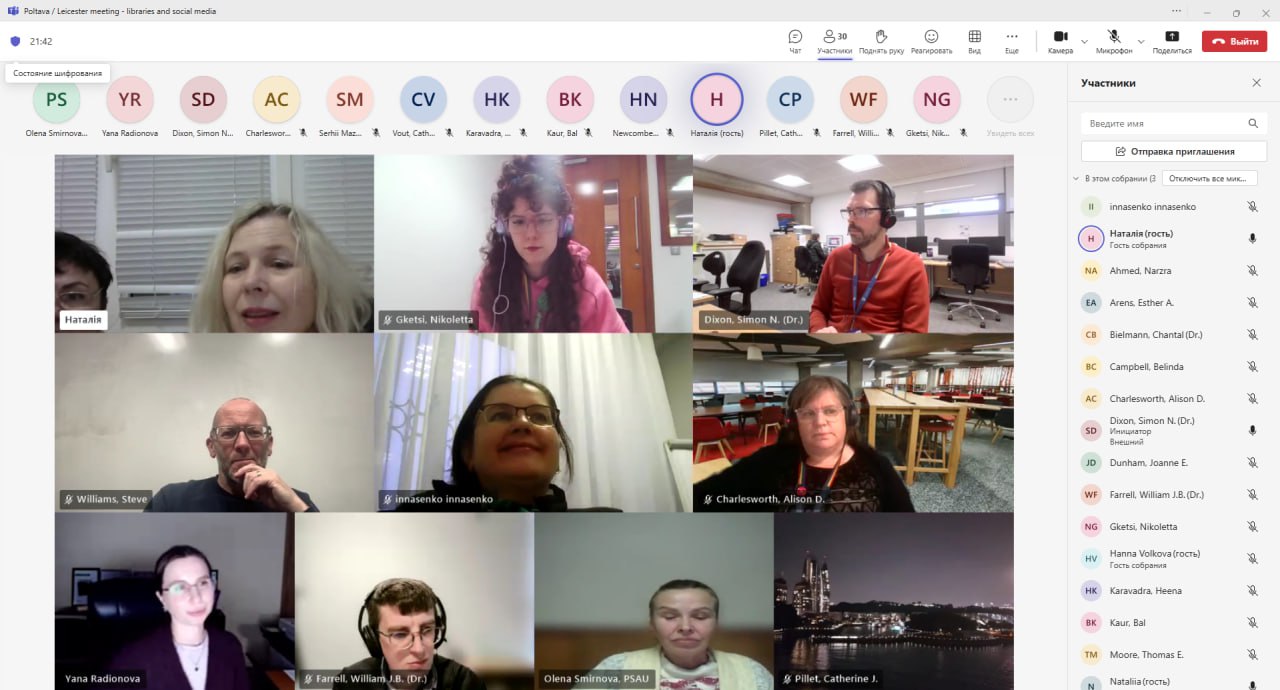Screen dimensions: 1280x690
Task: Open the Чат (chat) panel
Action: point(795,40)
